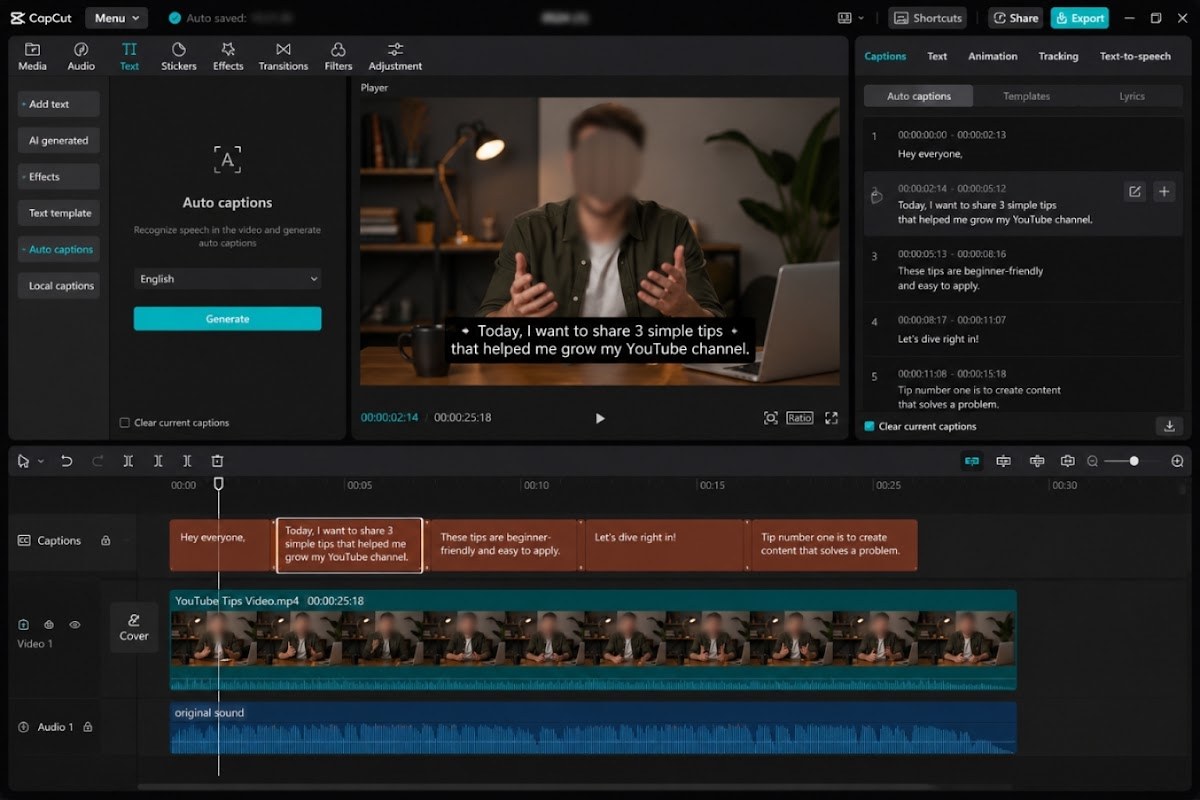Click the CapCut logo
This screenshot has height=800, width=1200.
(40, 18)
